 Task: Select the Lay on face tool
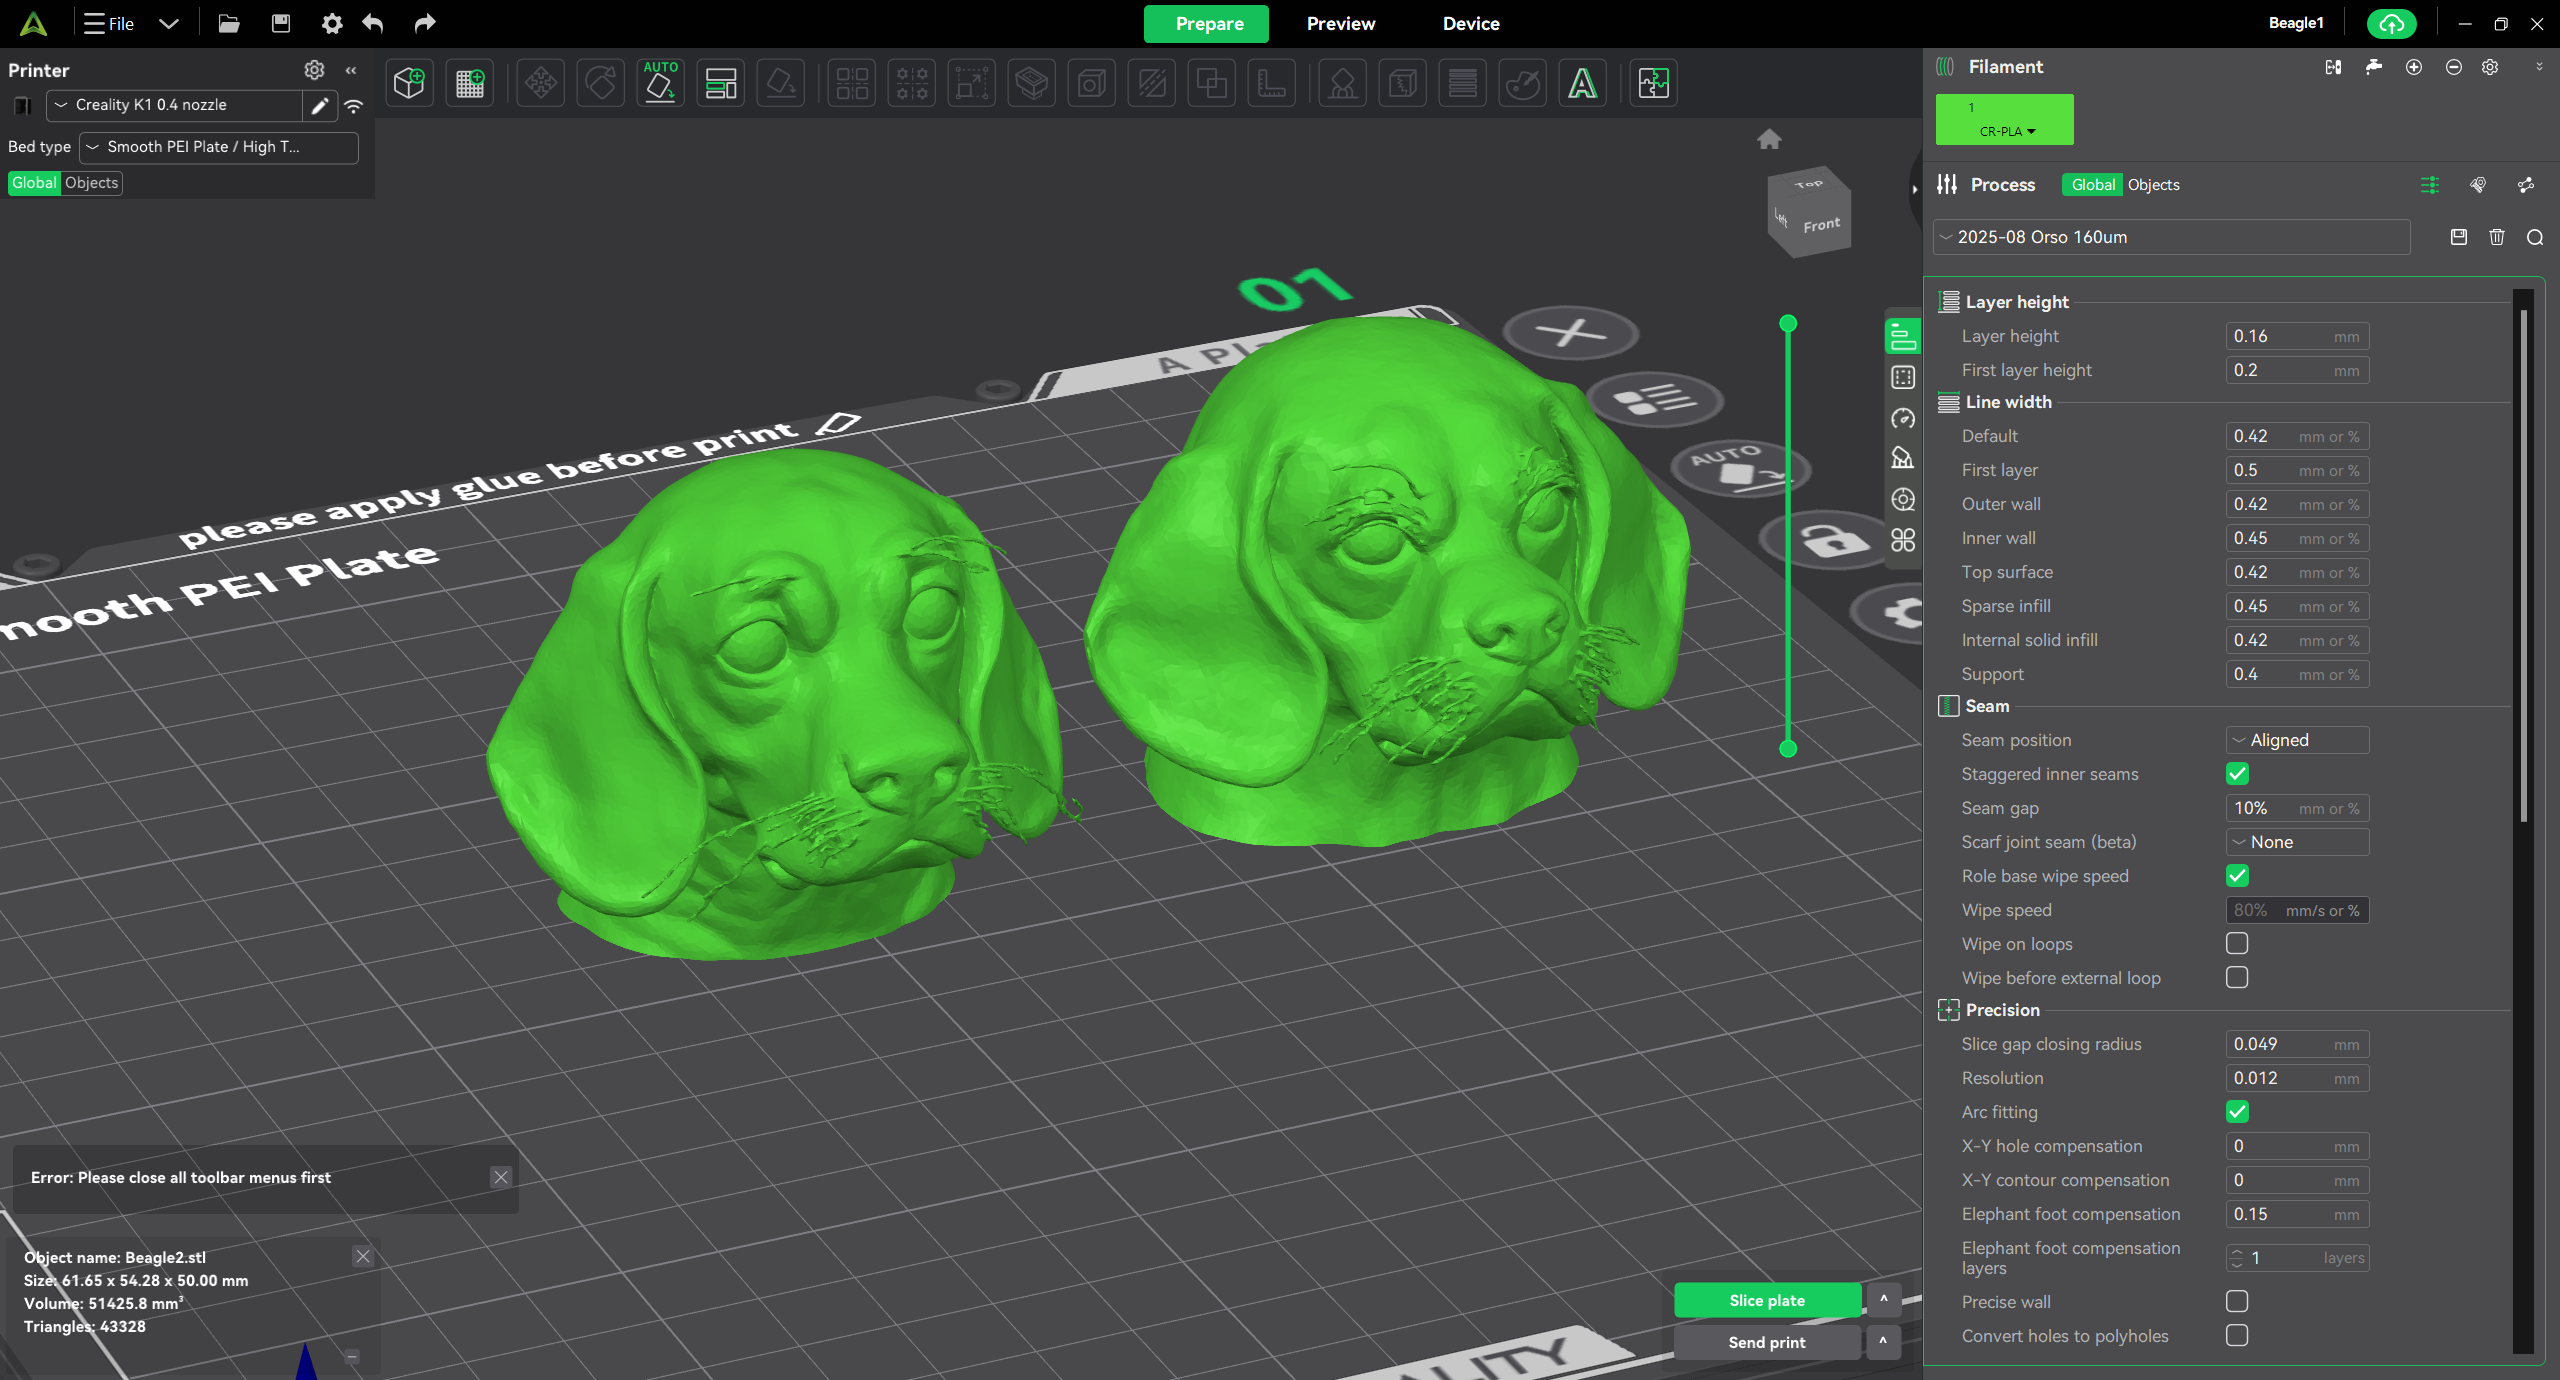(781, 83)
